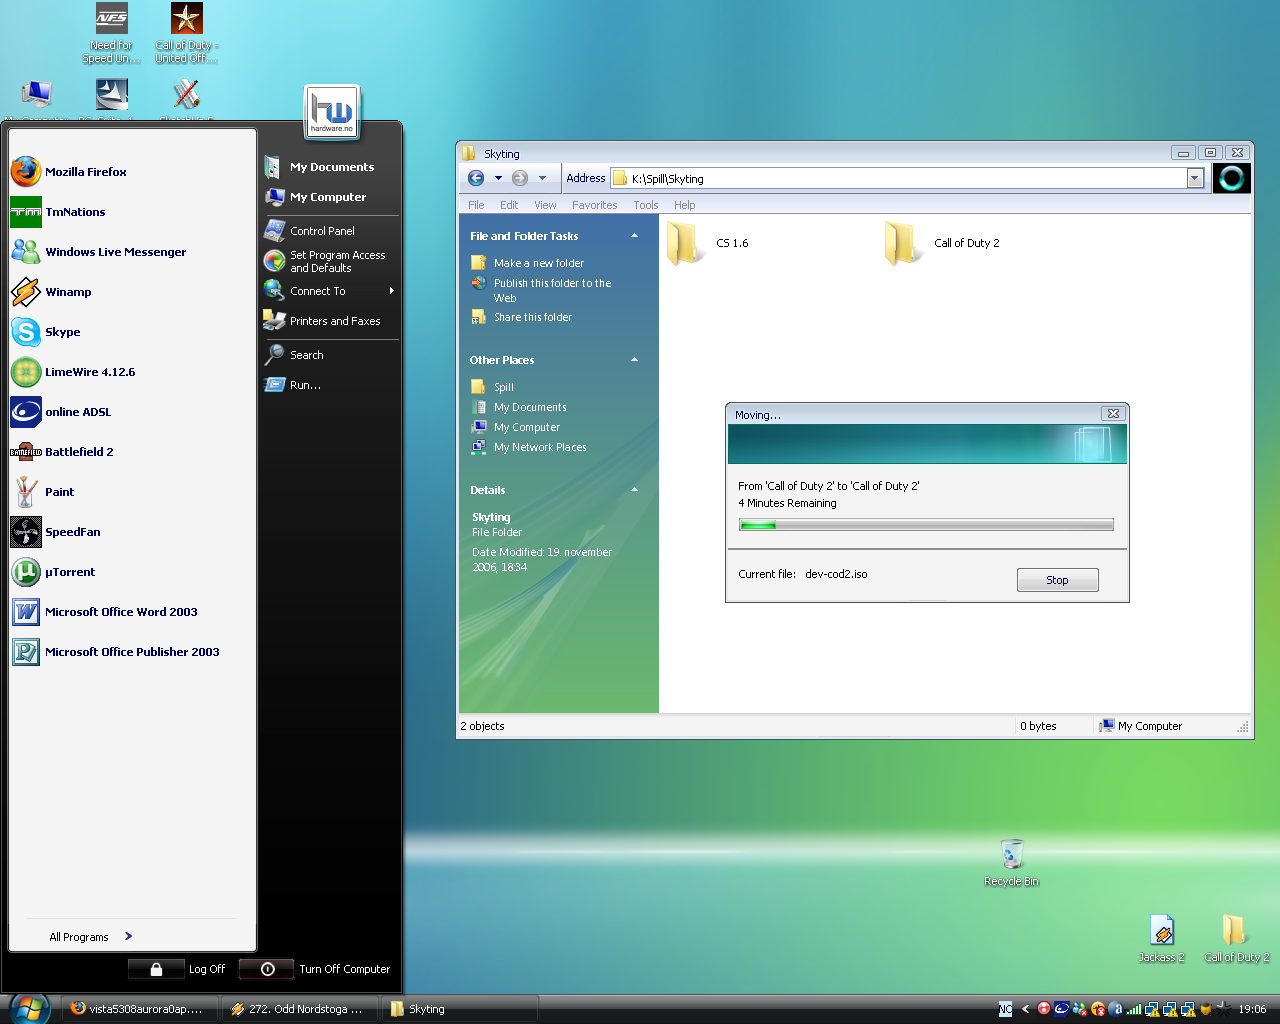The height and width of the screenshot is (1024, 1280).
Task: Click Share this folder link
Action: point(533,317)
